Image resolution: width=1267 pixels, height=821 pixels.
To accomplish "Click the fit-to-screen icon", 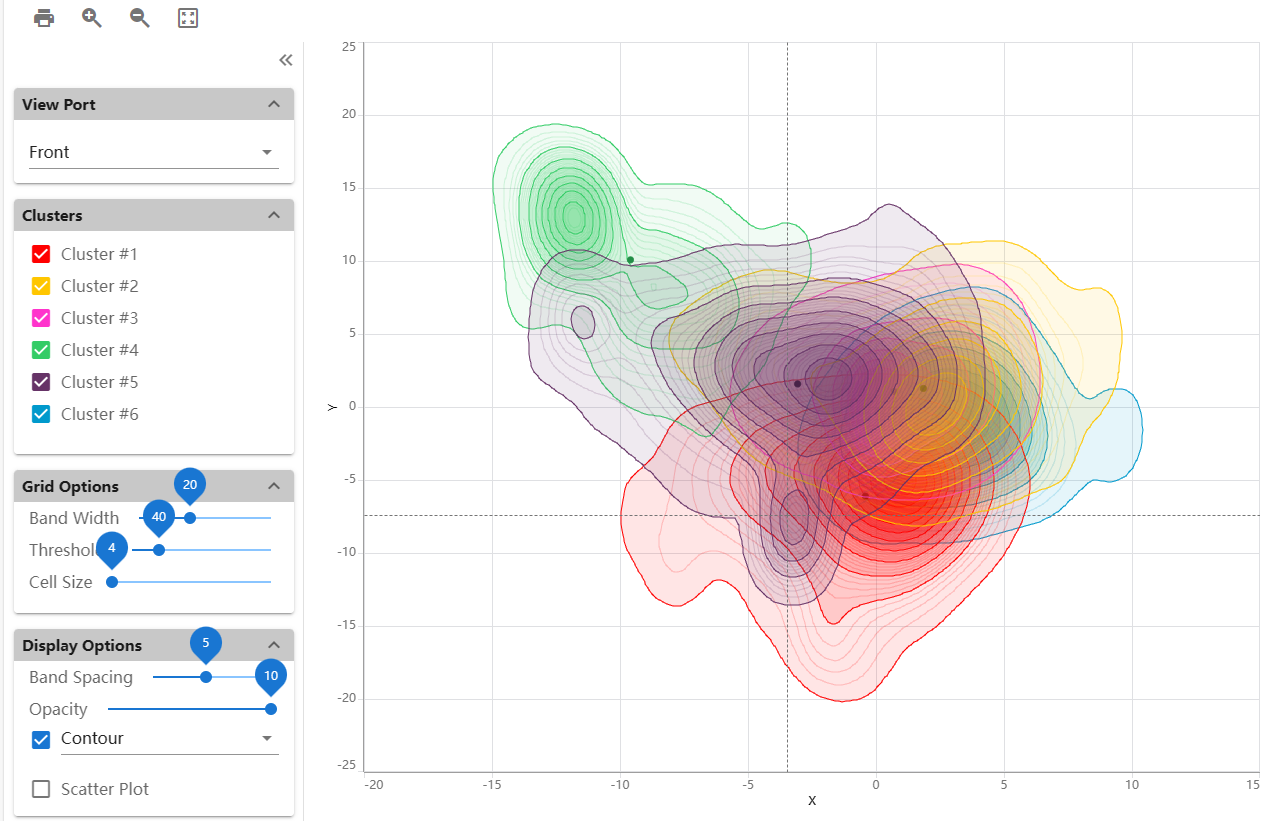I will [188, 18].
